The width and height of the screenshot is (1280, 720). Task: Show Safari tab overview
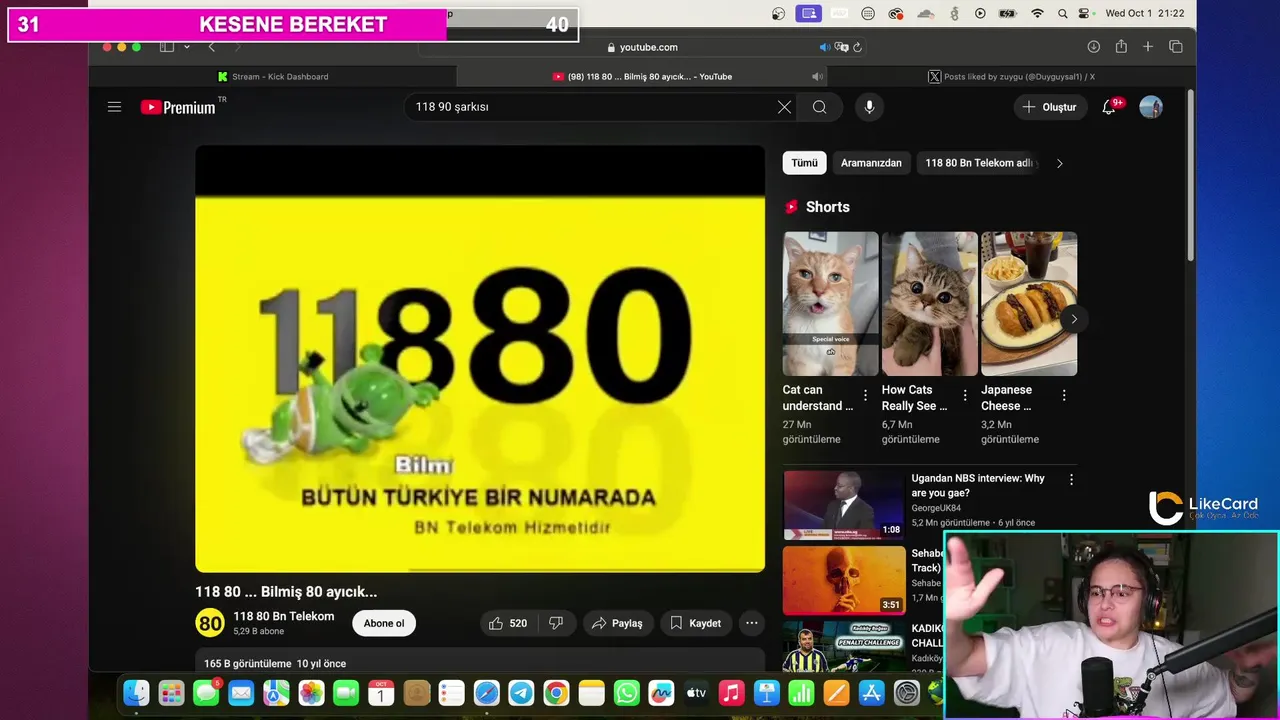pos(1176,47)
